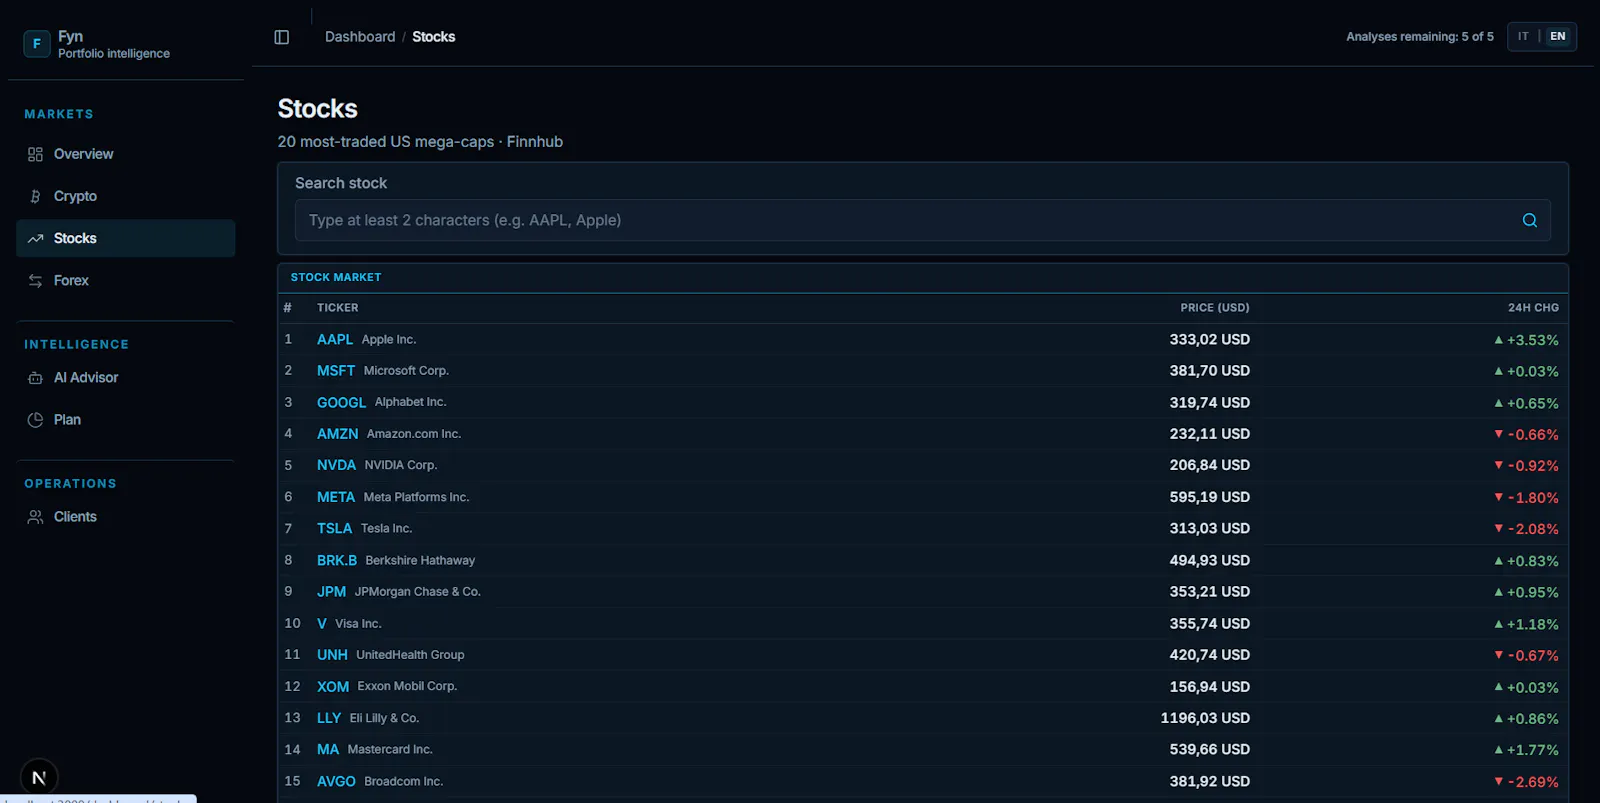The height and width of the screenshot is (803, 1600).
Task: Open AI Advisor in the sidebar
Action: click(x=126, y=378)
